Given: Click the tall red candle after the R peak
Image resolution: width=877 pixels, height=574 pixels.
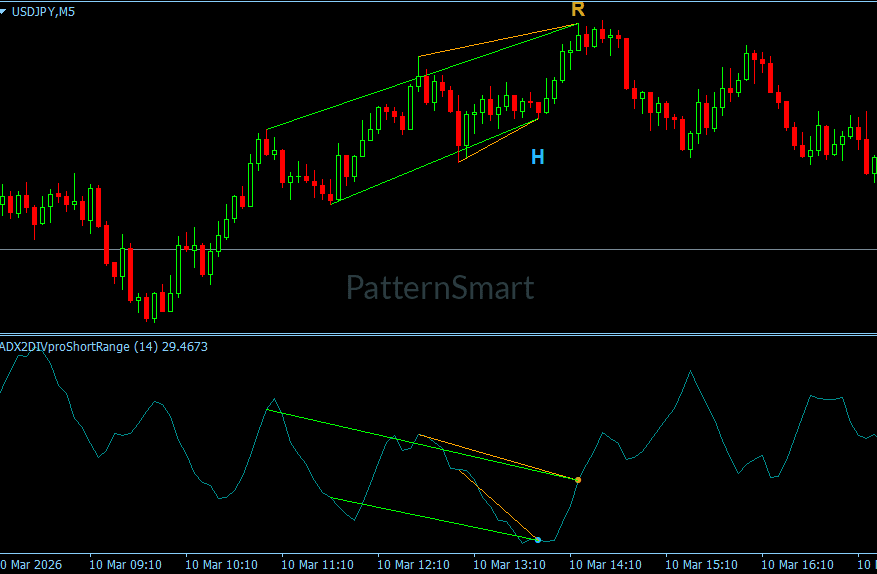Looking at the screenshot, I should pyautogui.click(x=626, y=64).
